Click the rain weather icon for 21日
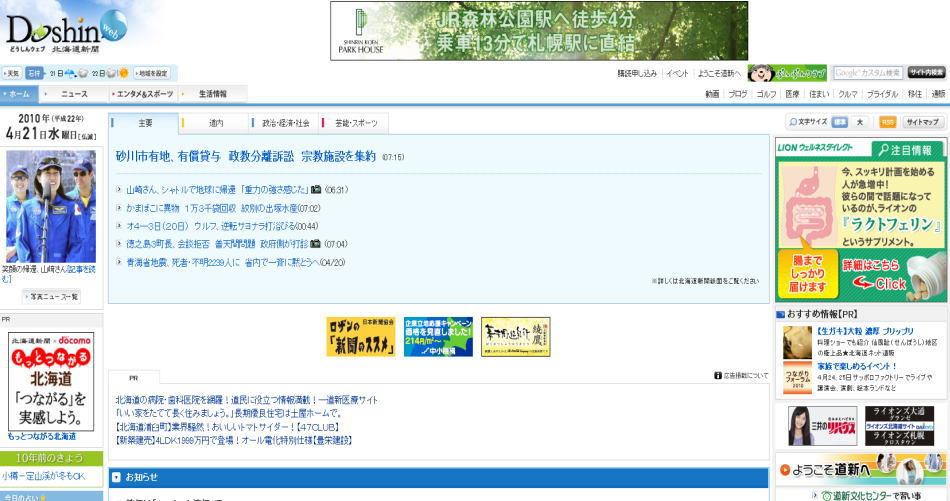The height and width of the screenshot is (501, 950). pos(70,73)
